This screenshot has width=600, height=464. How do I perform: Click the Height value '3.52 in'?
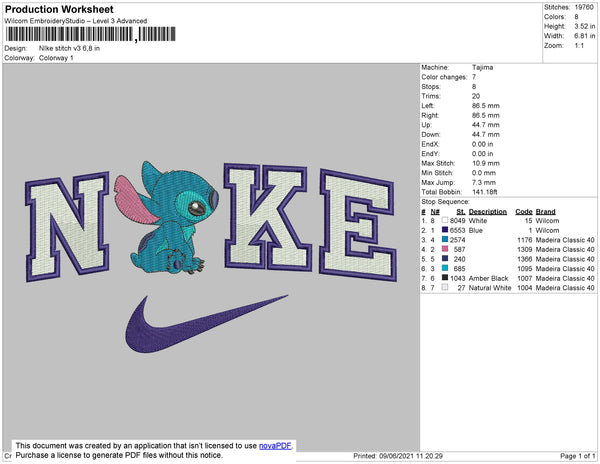585,26
